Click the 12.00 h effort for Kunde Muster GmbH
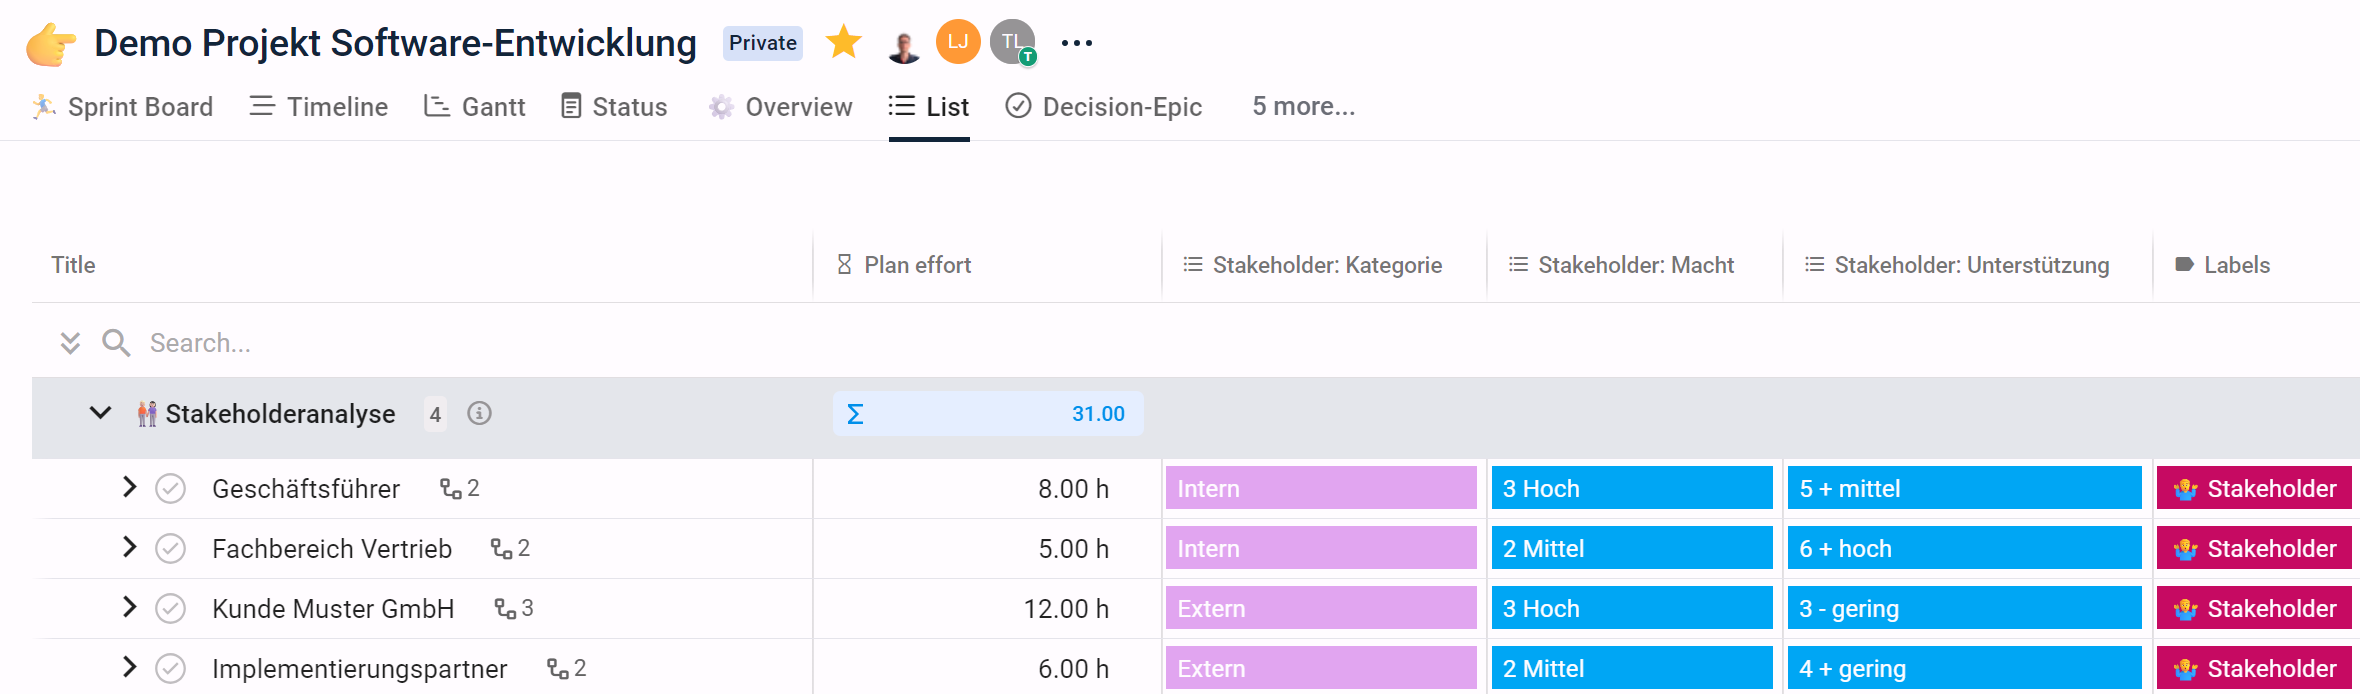 1066,609
